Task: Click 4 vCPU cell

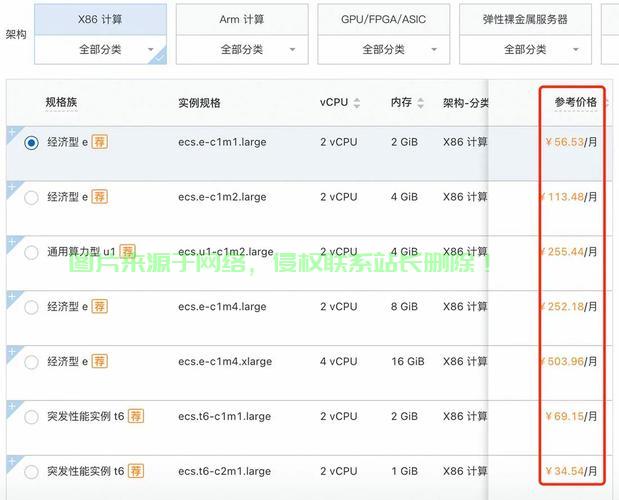Action: (339, 361)
